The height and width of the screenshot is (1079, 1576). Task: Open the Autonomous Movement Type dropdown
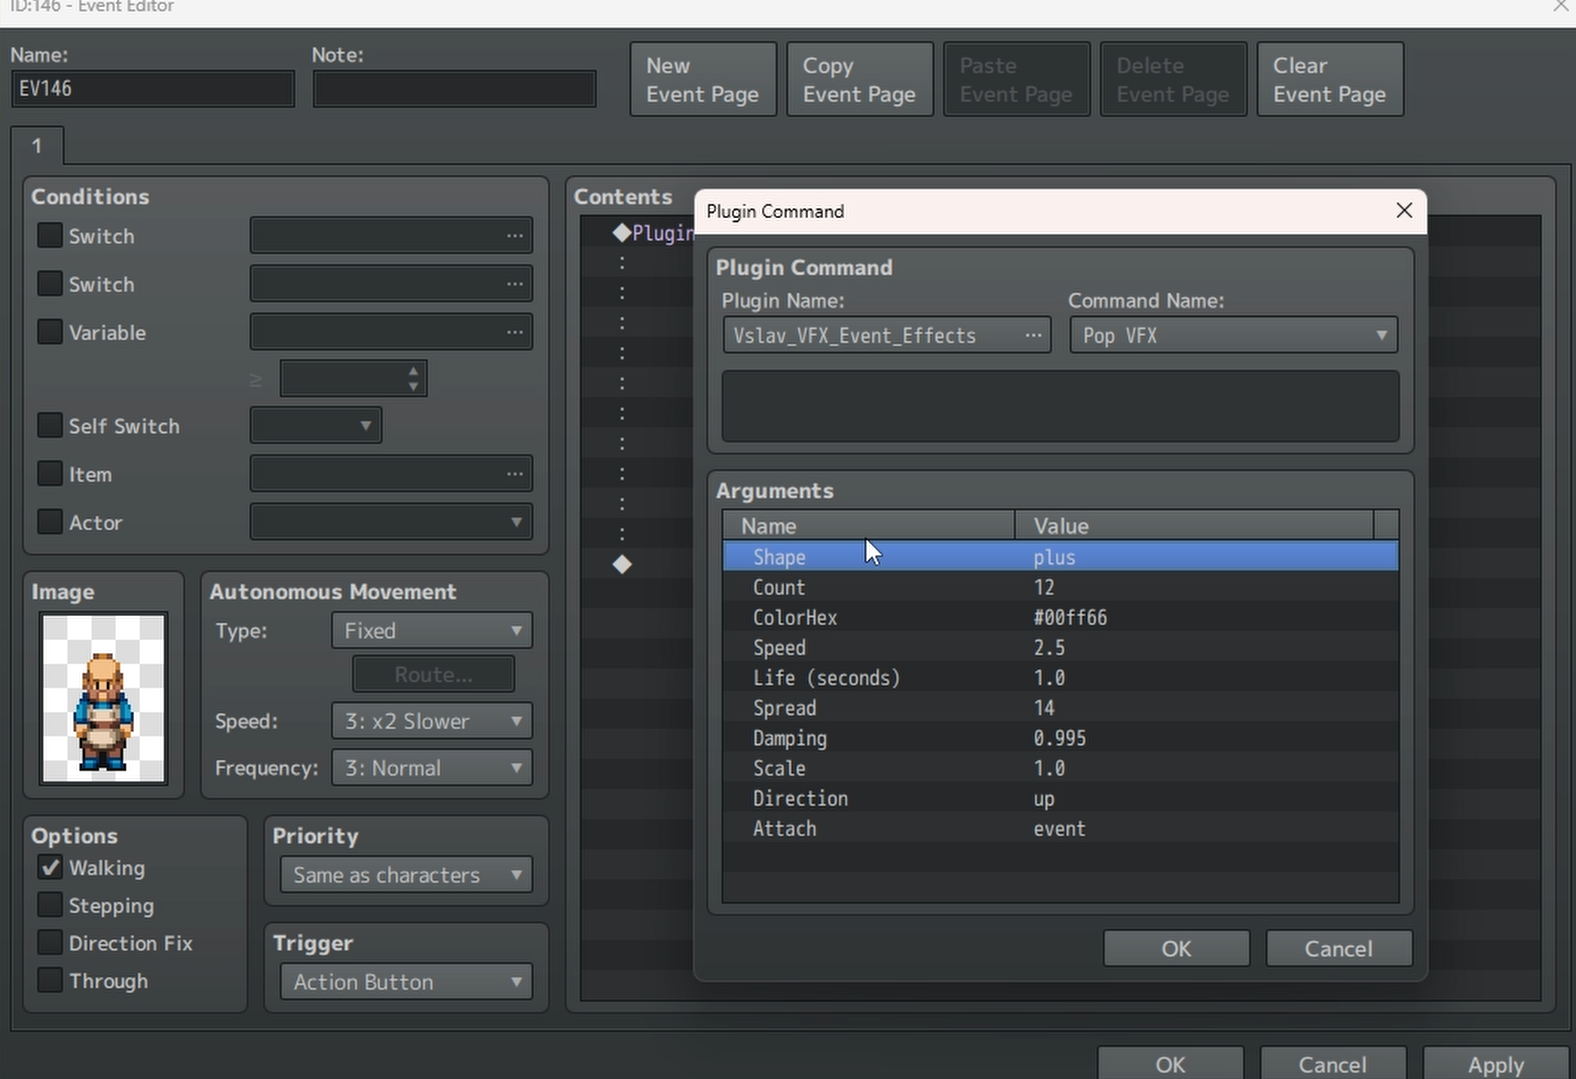click(432, 631)
